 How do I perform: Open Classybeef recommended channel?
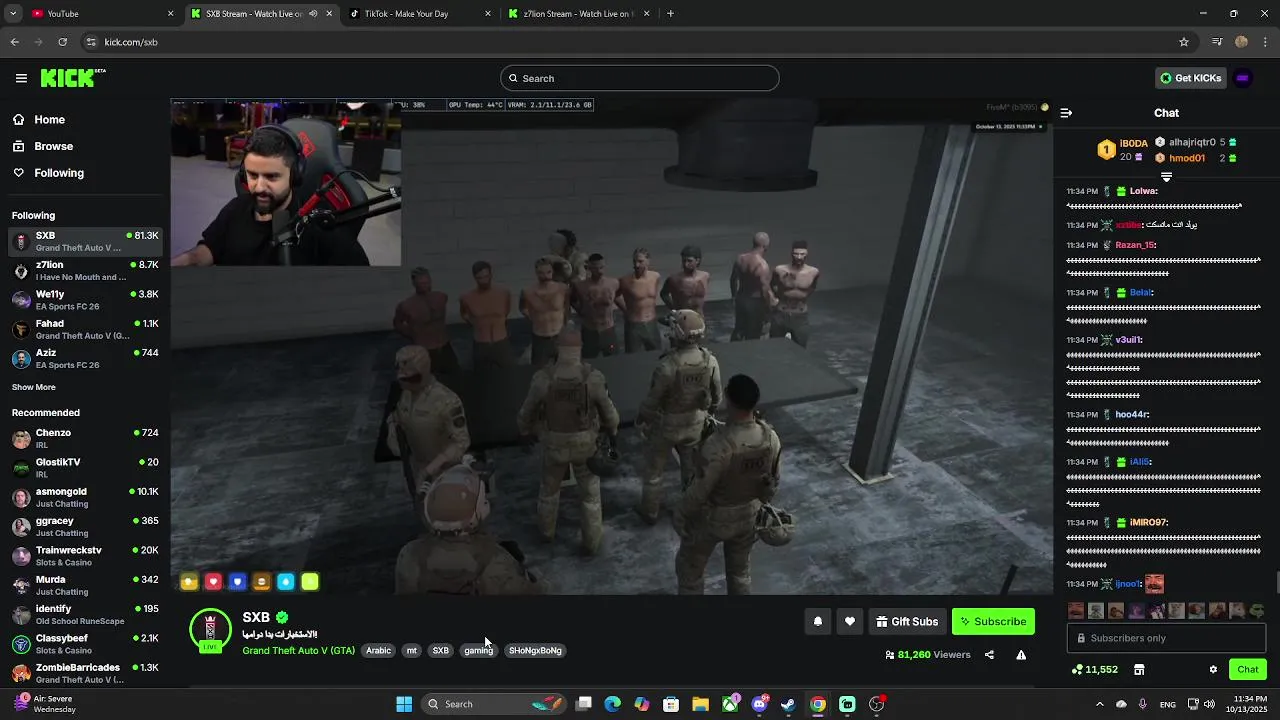[x=85, y=644]
